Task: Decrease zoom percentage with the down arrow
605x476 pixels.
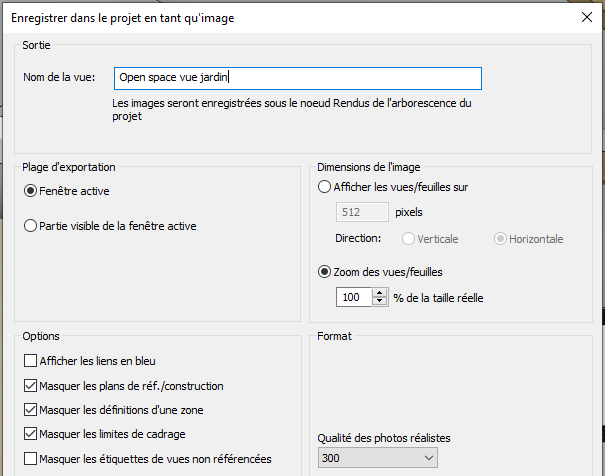Action: coord(379,302)
